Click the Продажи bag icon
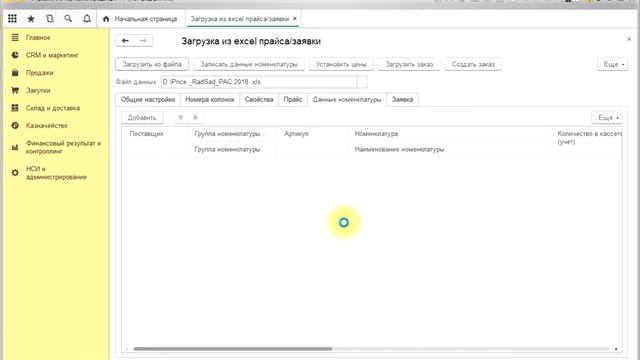This screenshot has width=640, height=360. coord(15,73)
